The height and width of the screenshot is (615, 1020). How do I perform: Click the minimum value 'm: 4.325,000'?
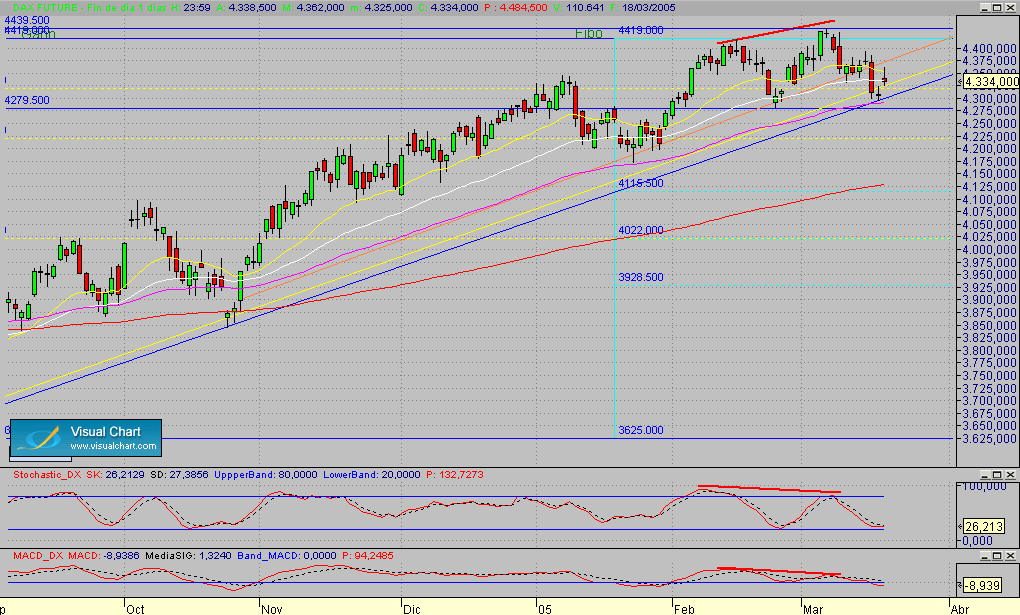[x=381, y=8]
